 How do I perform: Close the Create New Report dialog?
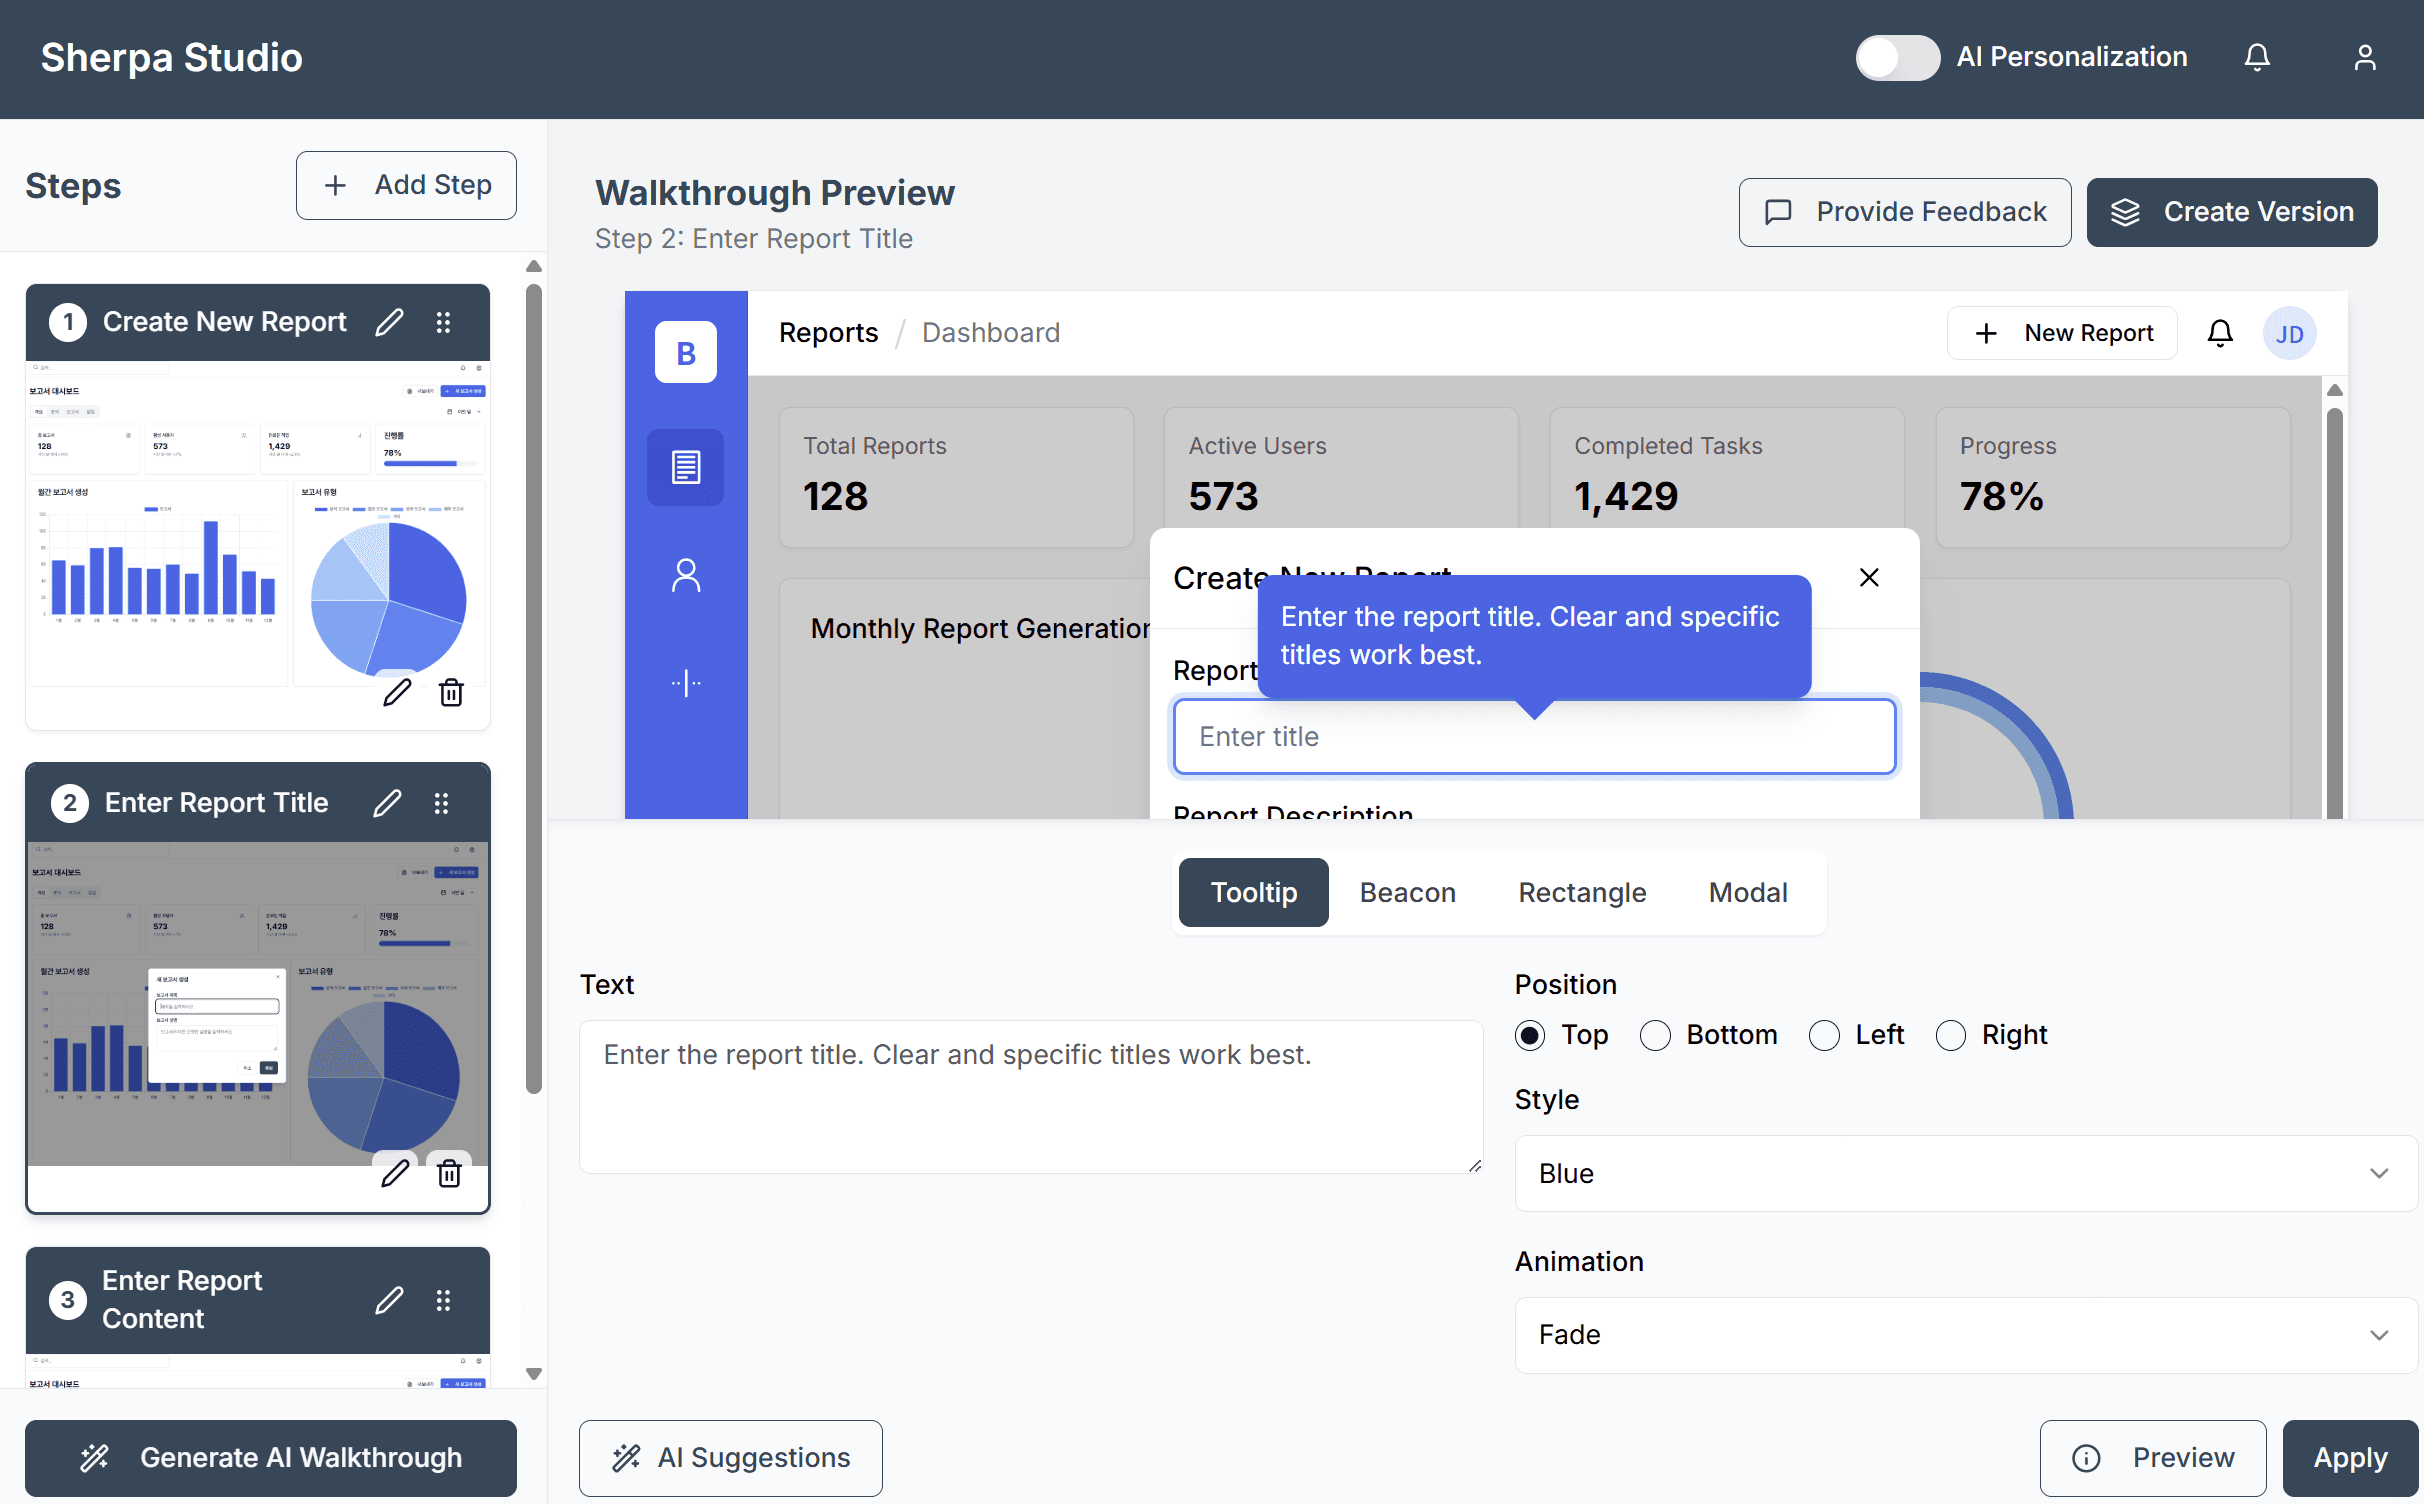1869,577
